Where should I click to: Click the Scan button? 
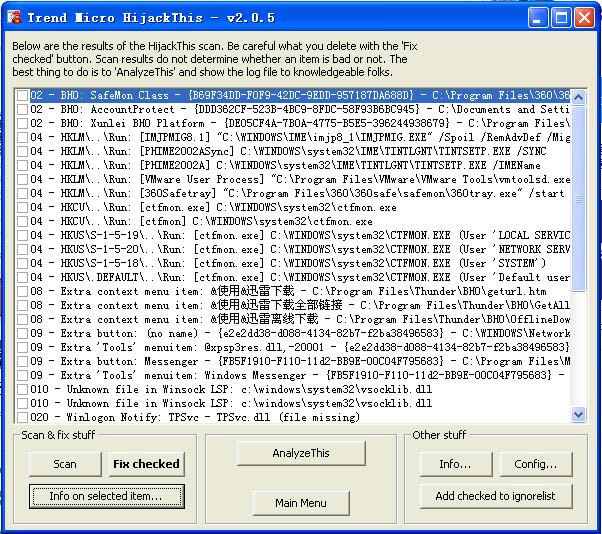coord(65,464)
